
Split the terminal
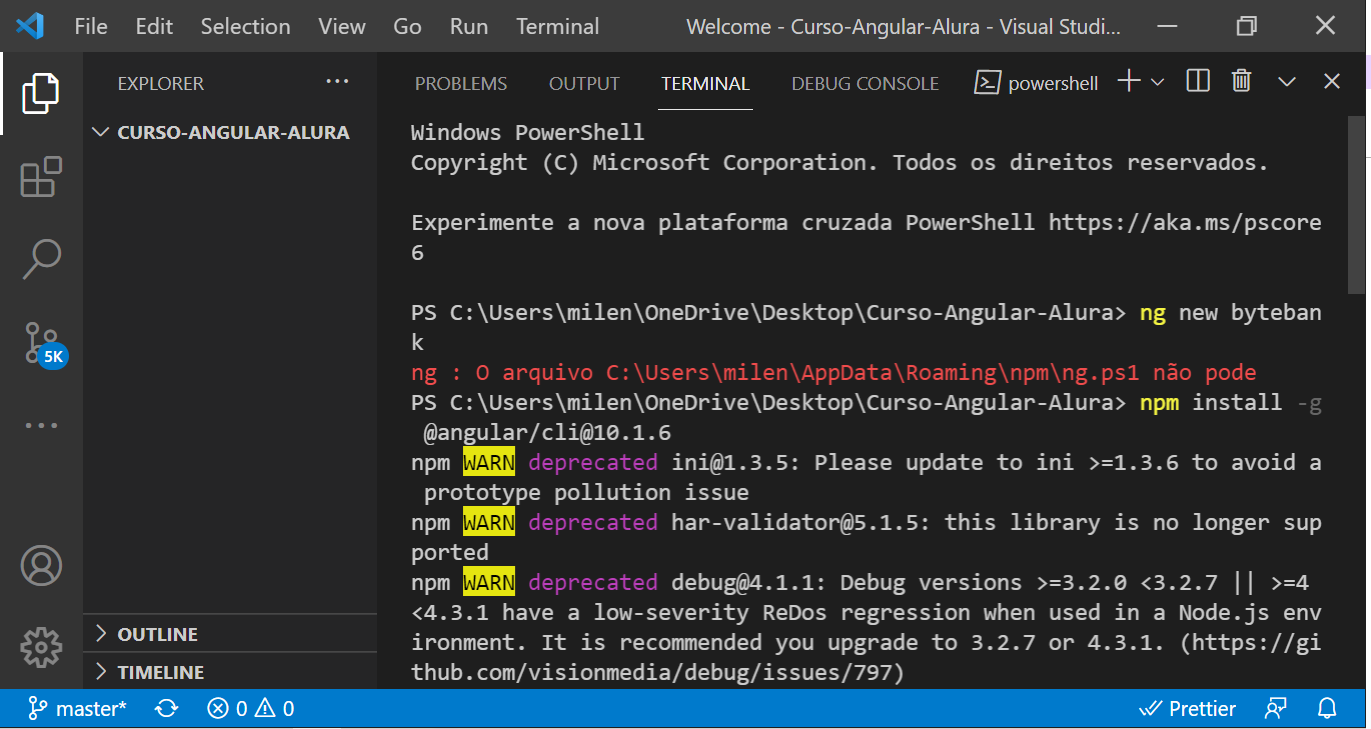click(x=1198, y=82)
